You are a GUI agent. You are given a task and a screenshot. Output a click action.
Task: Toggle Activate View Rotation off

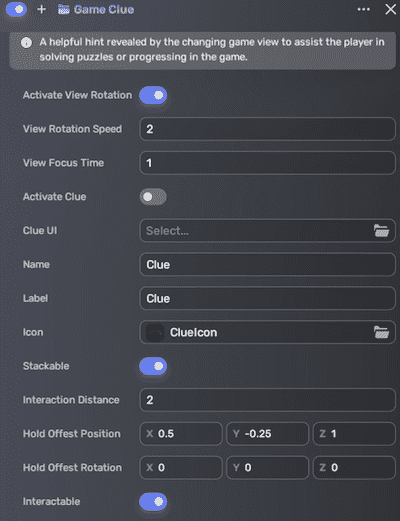tap(153, 95)
